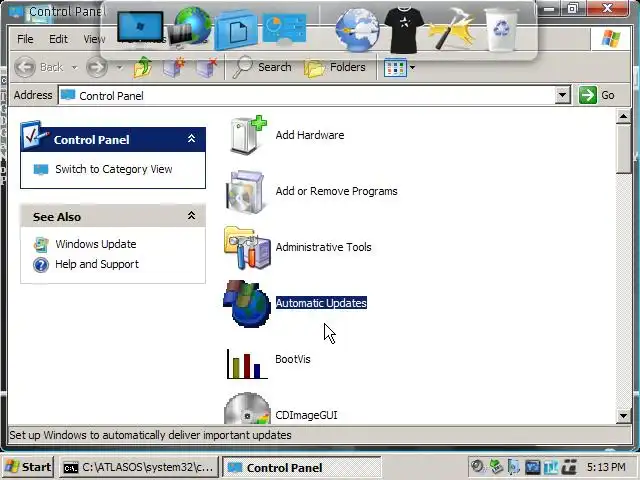The width and height of the screenshot is (640, 480).
Task: Click the blue documents folder dock icon
Action: click(x=236, y=29)
